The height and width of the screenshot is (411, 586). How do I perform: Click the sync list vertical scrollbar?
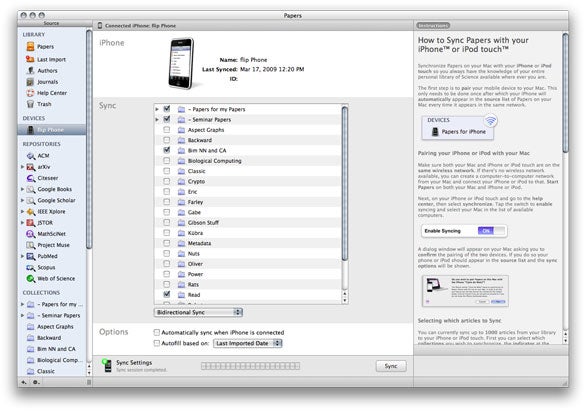click(x=345, y=183)
